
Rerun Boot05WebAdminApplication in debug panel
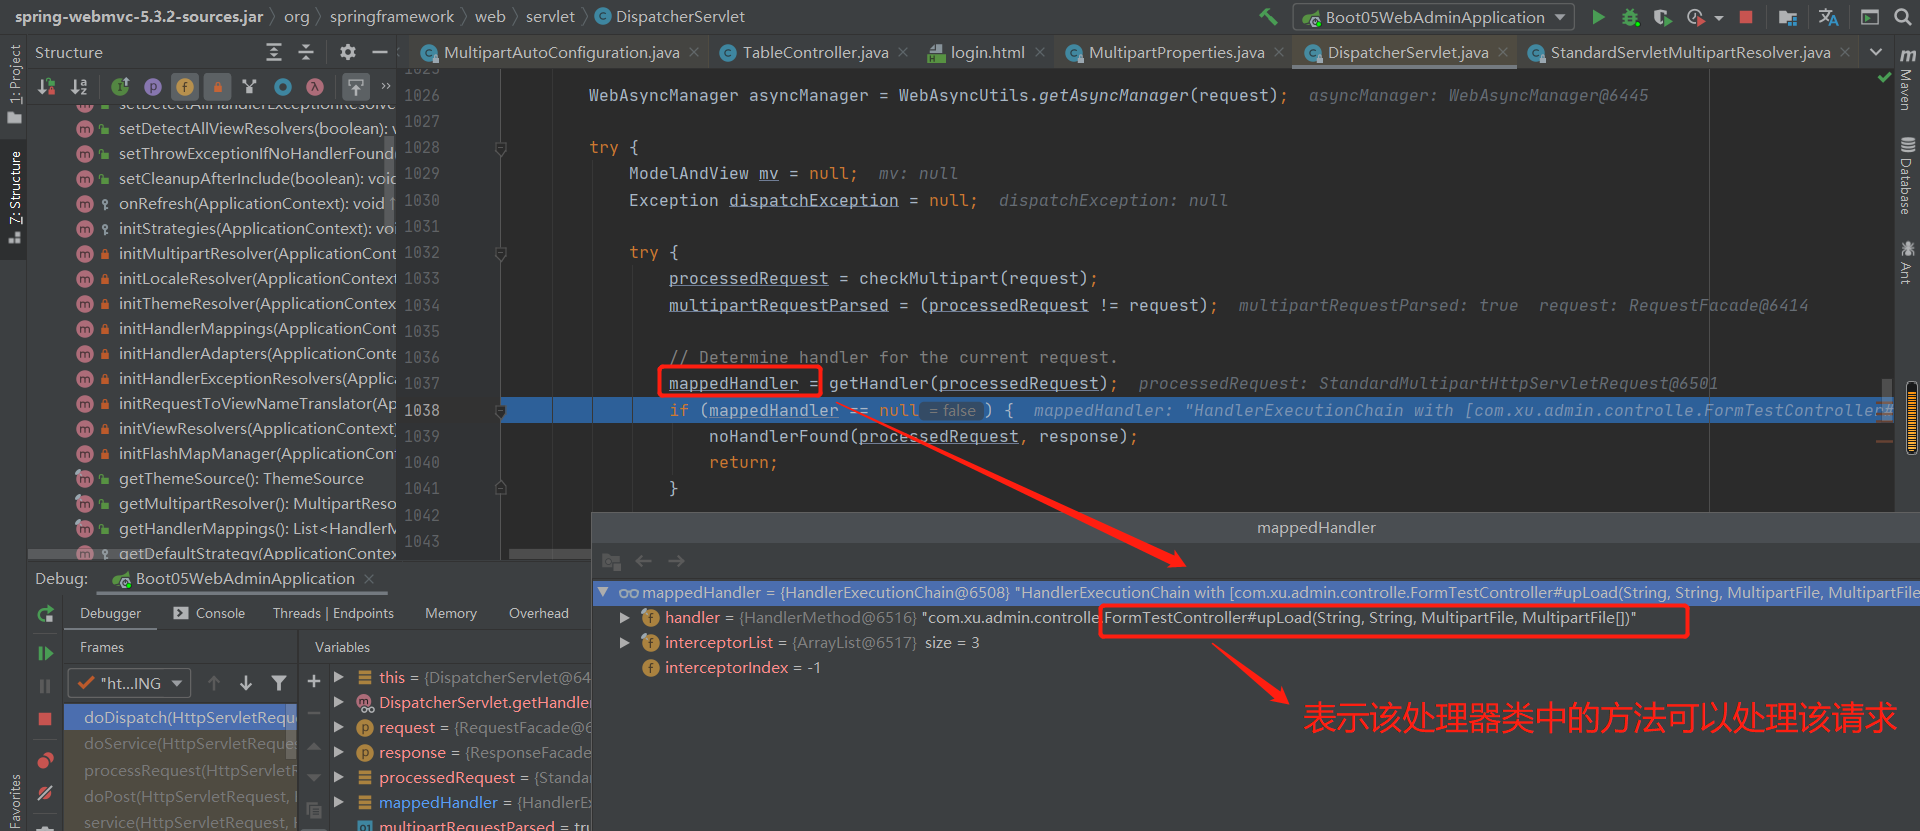point(45,613)
